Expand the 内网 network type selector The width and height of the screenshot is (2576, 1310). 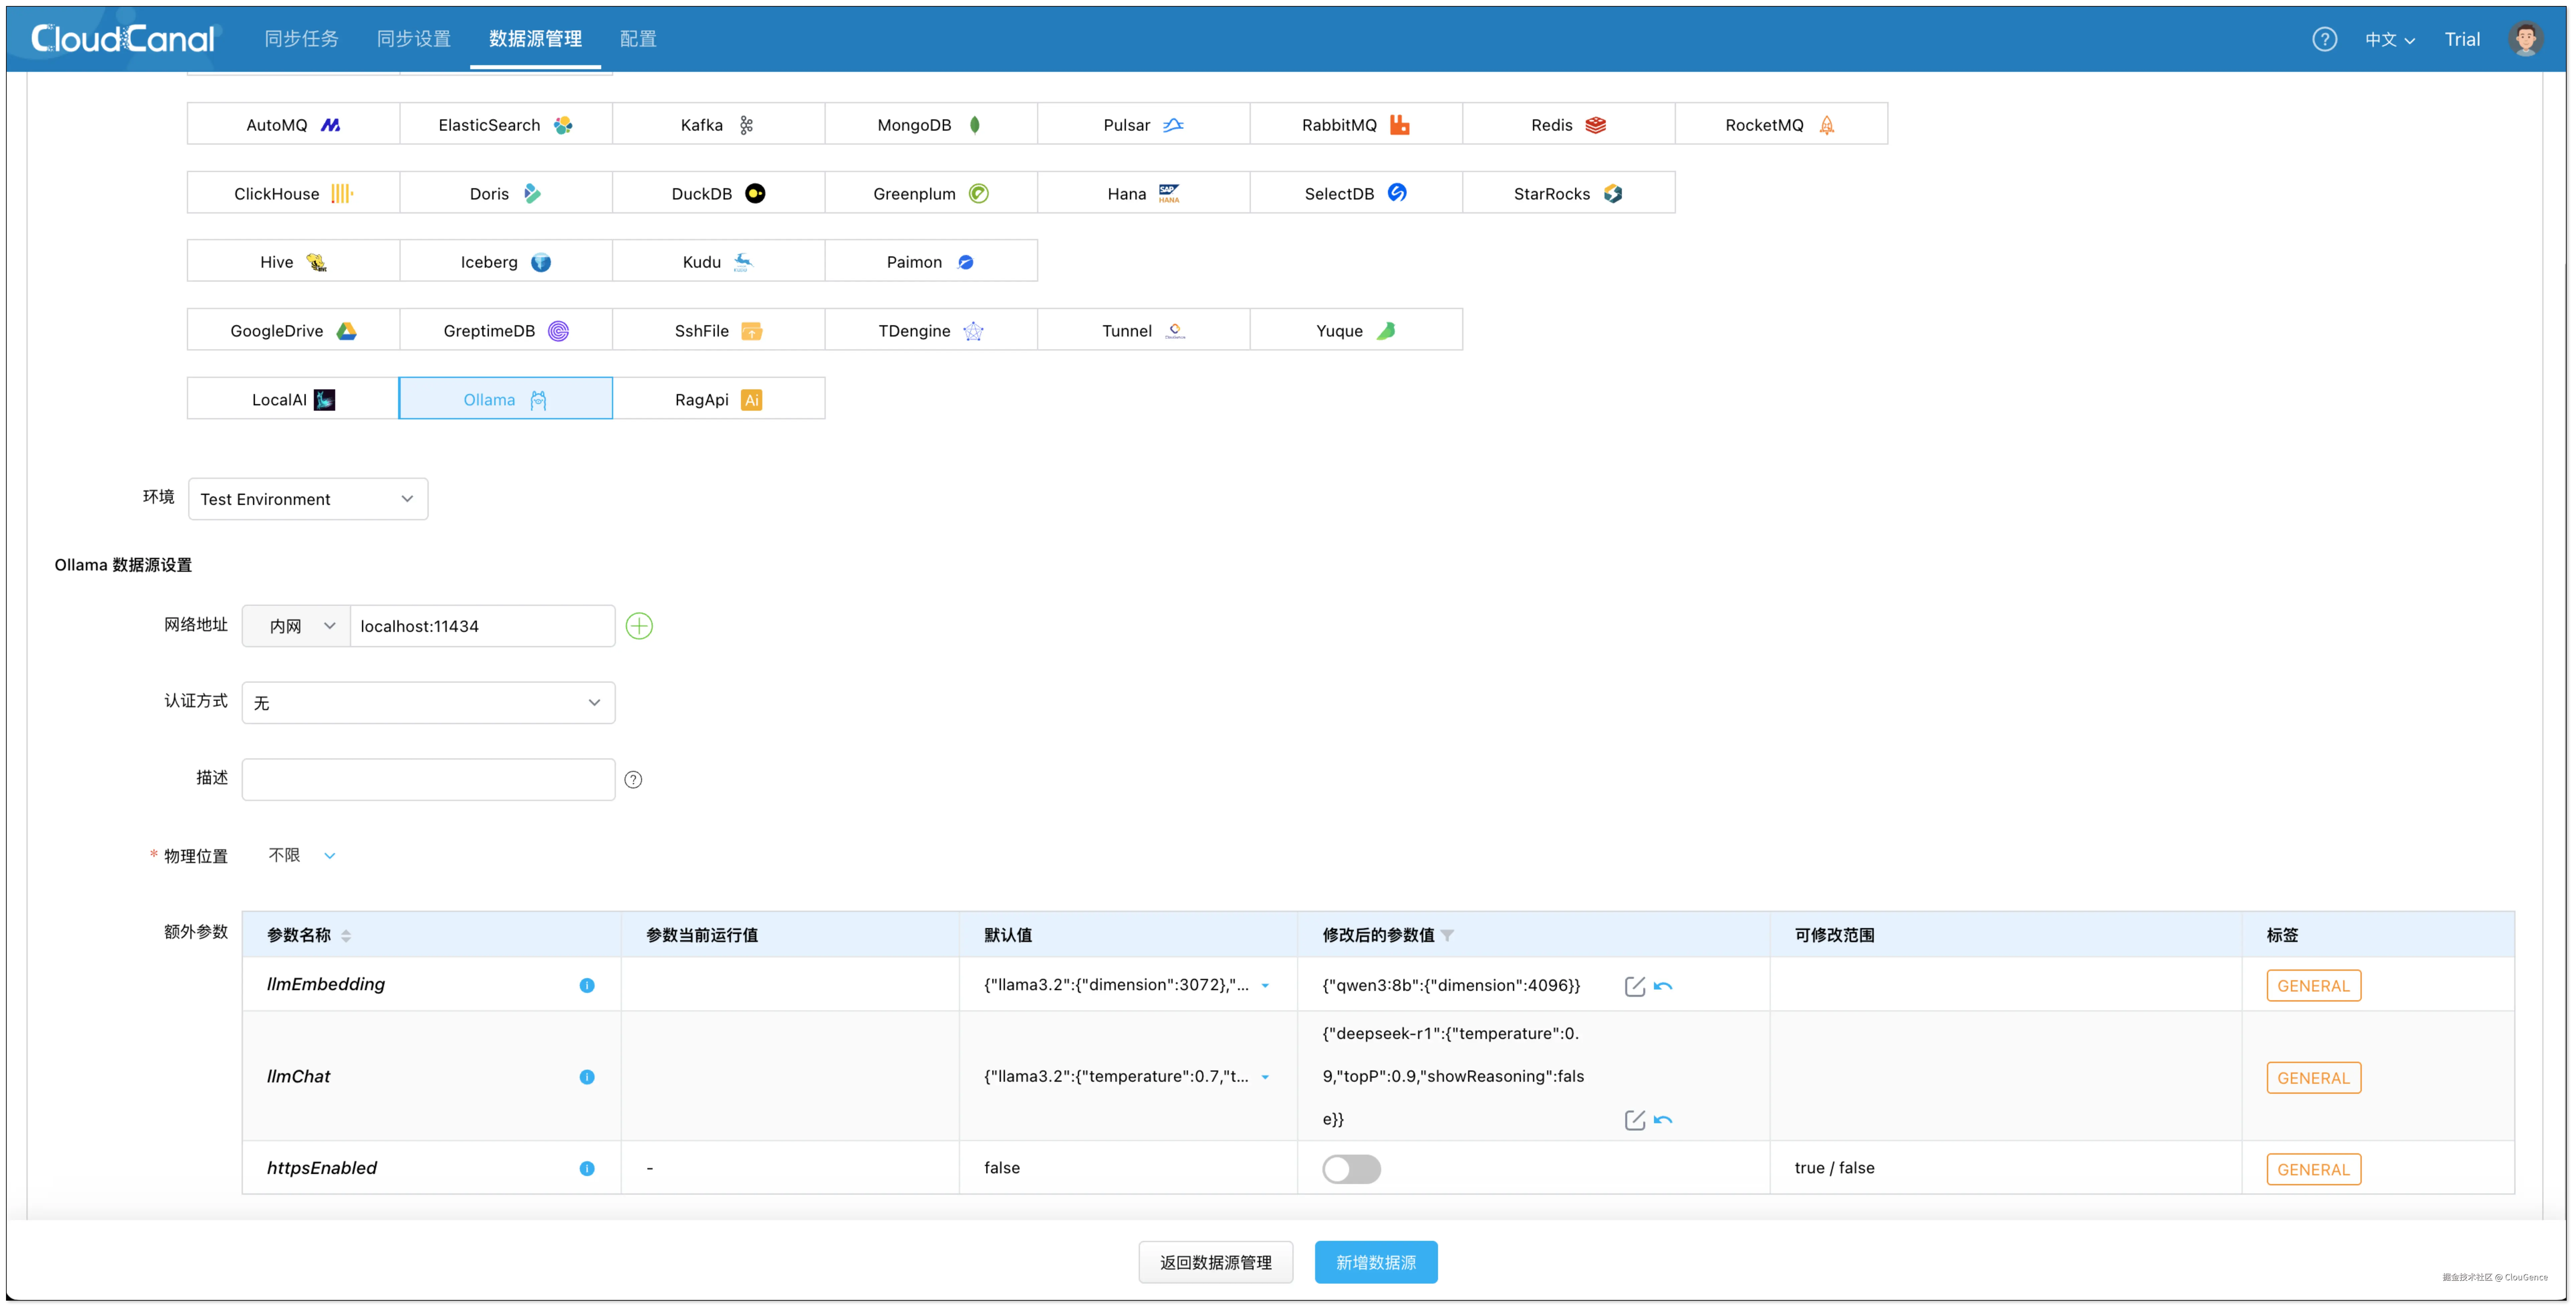point(297,626)
